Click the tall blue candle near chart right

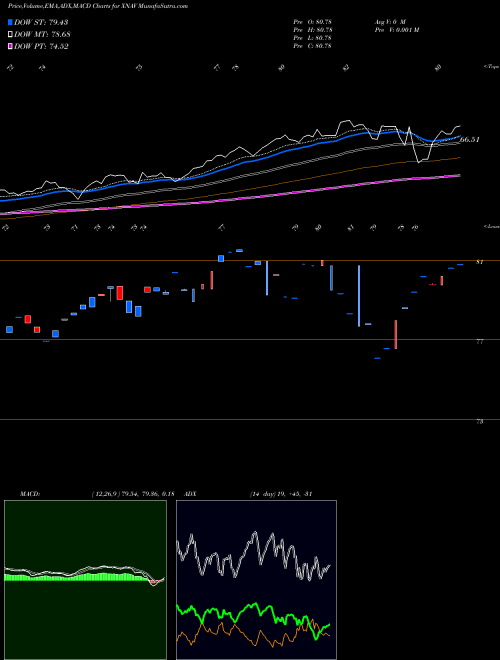pyautogui.click(x=359, y=296)
